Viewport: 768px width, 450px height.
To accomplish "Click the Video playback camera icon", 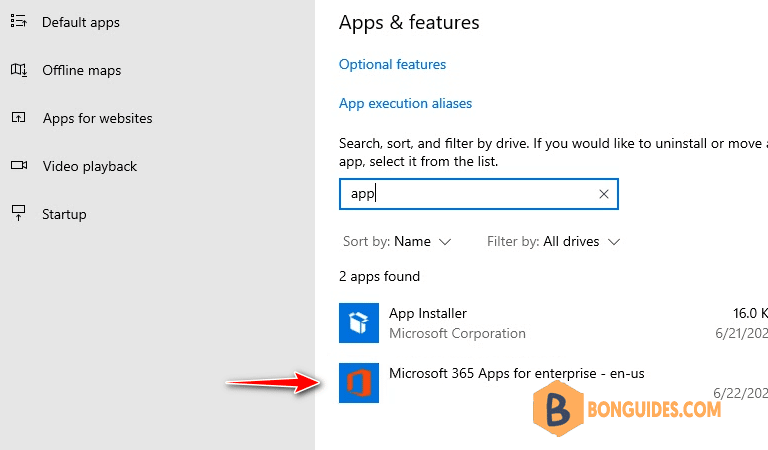I will point(19,165).
